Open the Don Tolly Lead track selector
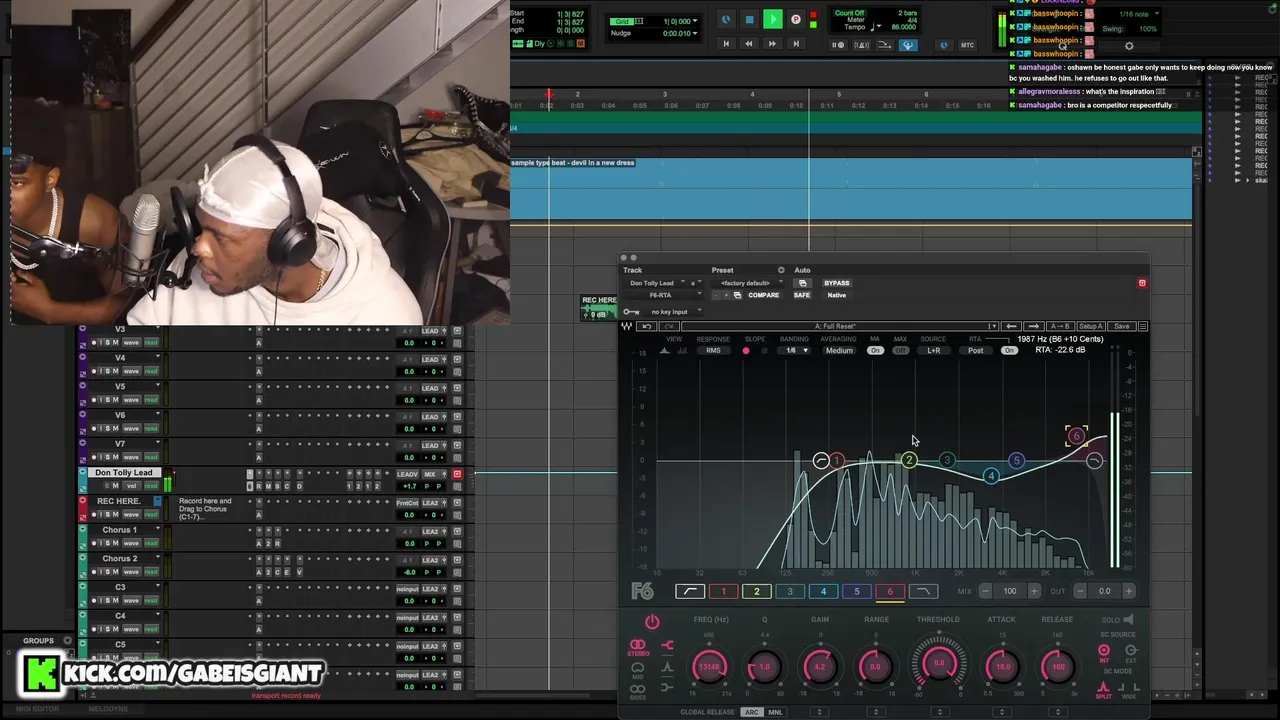This screenshot has width=1280, height=720. [656, 283]
